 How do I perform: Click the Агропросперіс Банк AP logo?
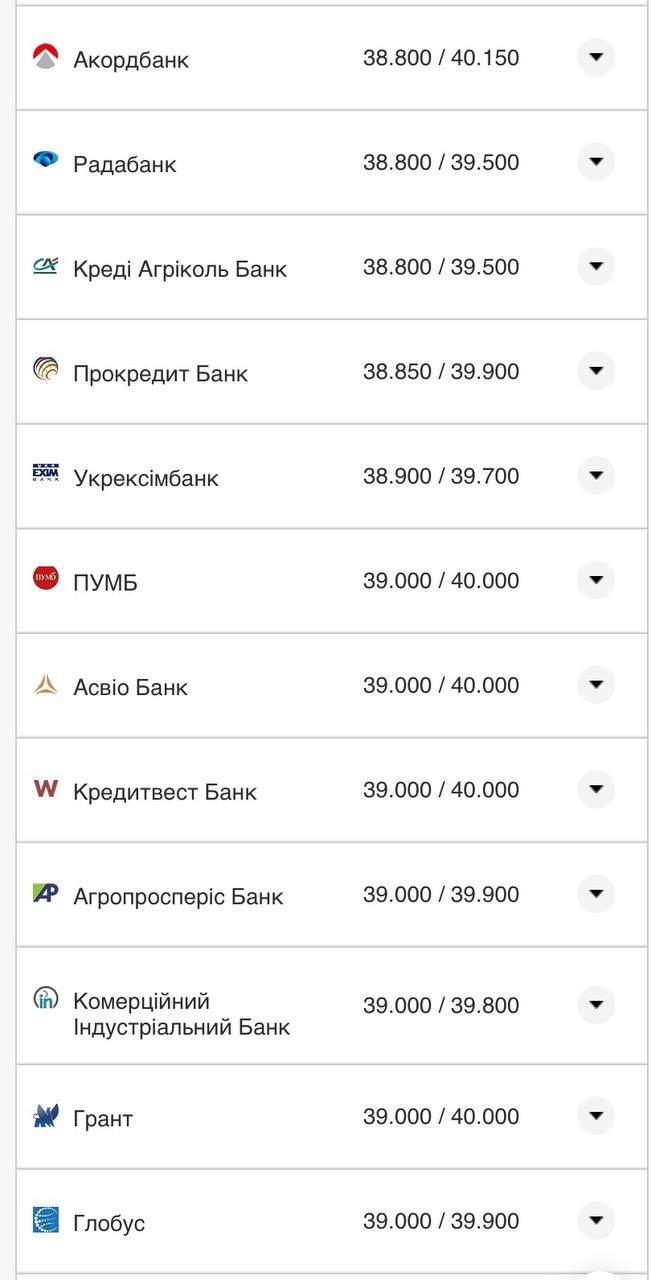tap(46, 893)
